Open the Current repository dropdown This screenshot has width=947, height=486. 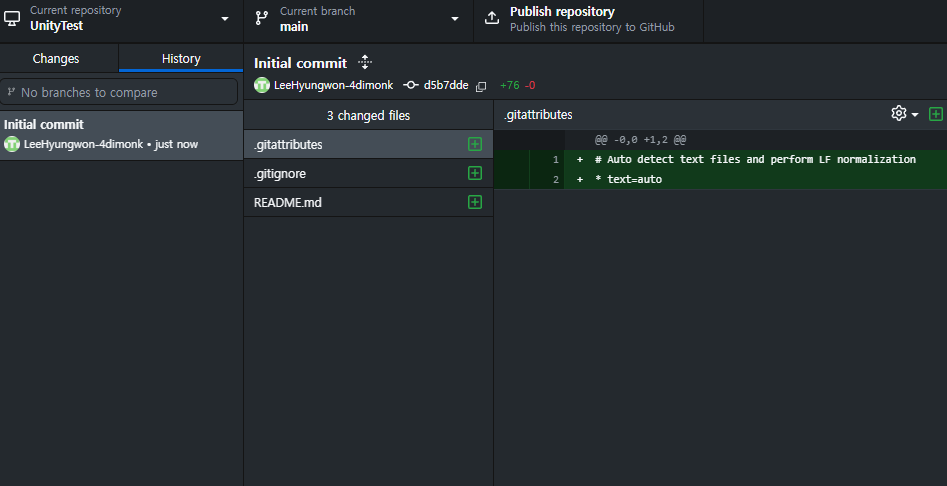point(121,18)
